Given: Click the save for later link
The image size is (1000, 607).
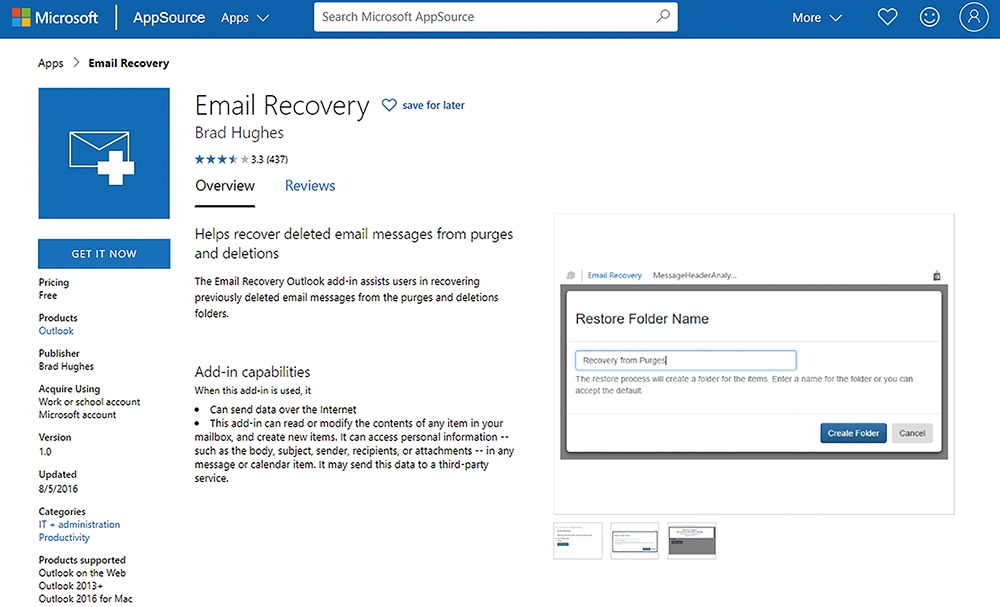Looking at the screenshot, I should tap(433, 105).
